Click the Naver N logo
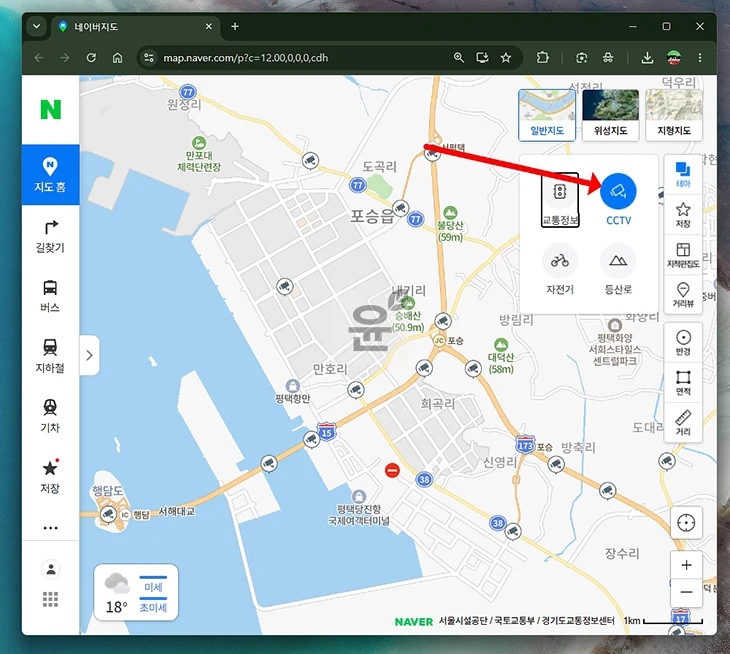Screen dimensions: 730x654 pos(50,110)
